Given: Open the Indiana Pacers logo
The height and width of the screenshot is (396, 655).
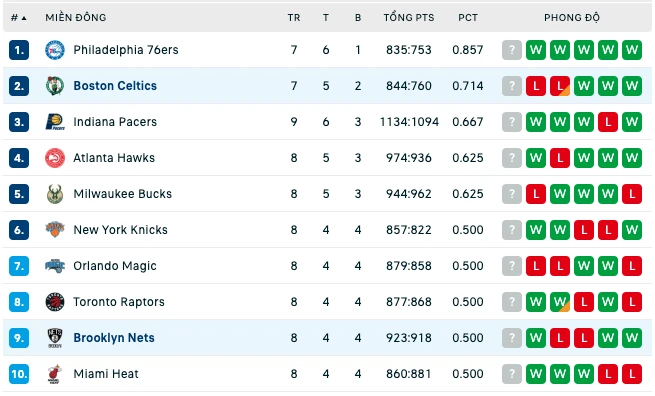Looking at the screenshot, I should [x=55, y=122].
